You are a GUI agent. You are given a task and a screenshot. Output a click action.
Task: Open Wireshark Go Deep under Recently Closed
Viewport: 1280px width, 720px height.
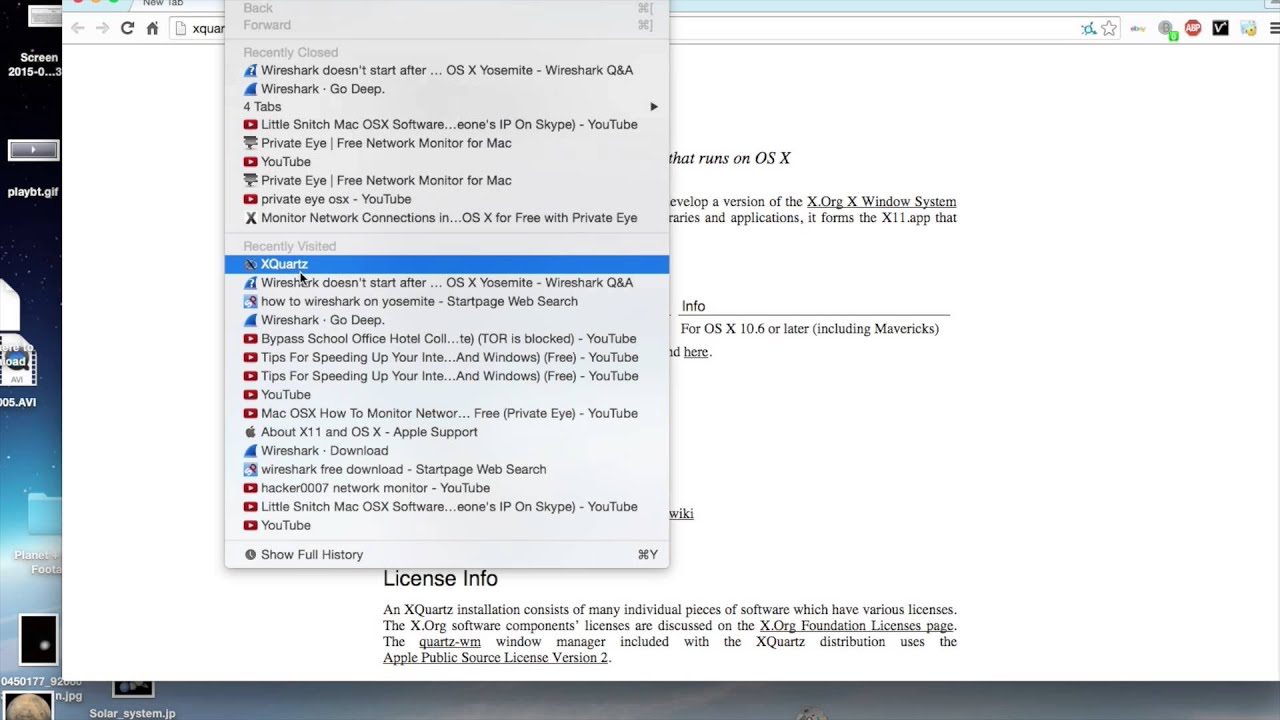tap(447, 89)
